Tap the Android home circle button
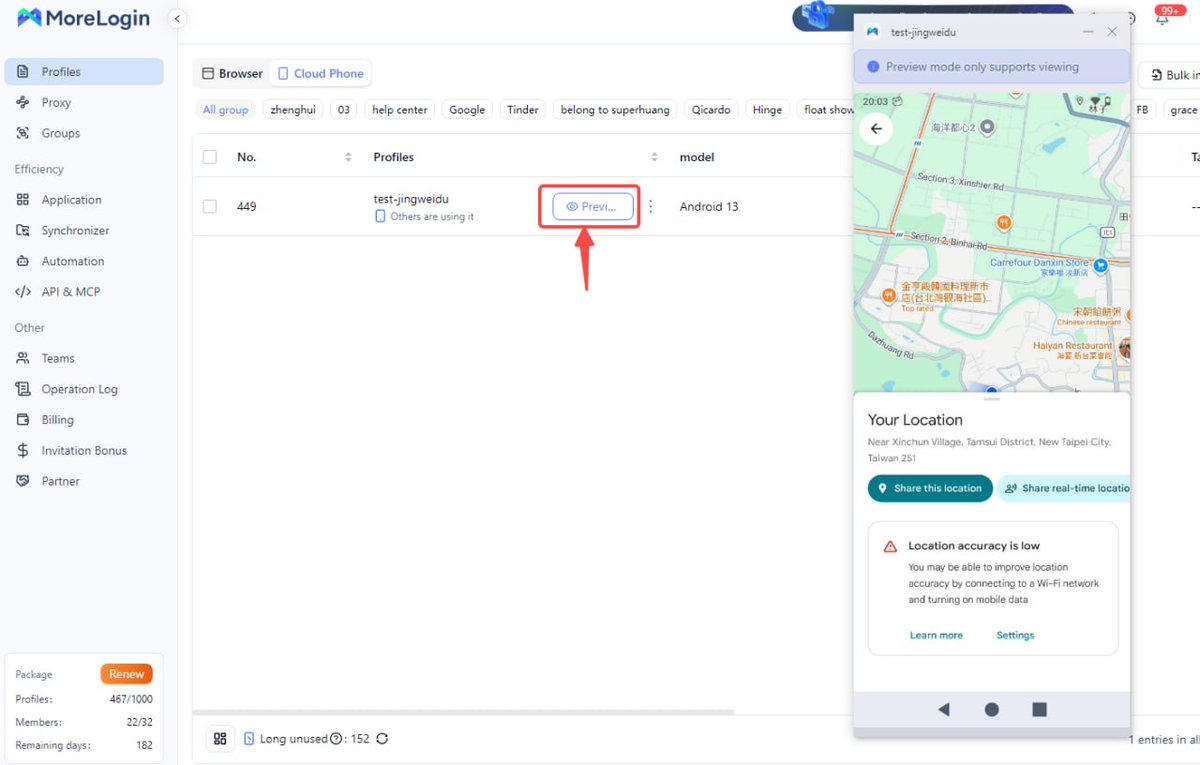The width and height of the screenshot is (1200, 765). point(991,709)
